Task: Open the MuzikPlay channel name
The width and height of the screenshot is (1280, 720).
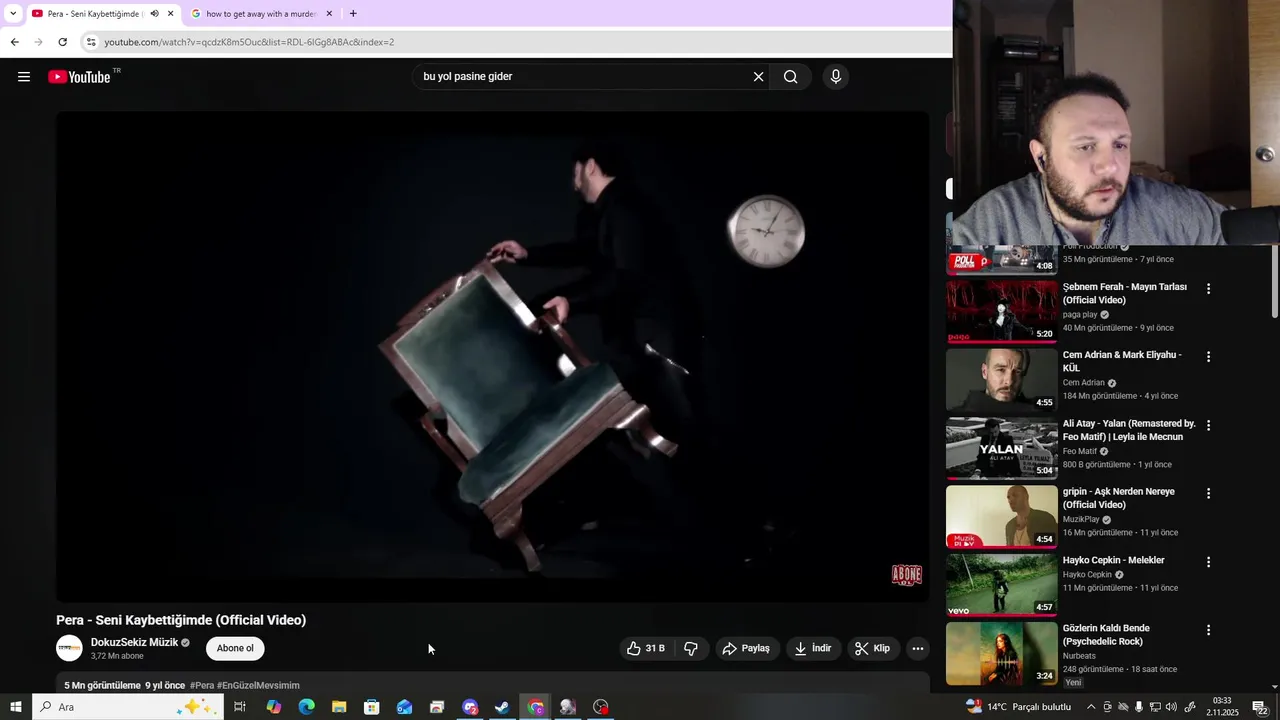Action: [x=1081, y=519]
